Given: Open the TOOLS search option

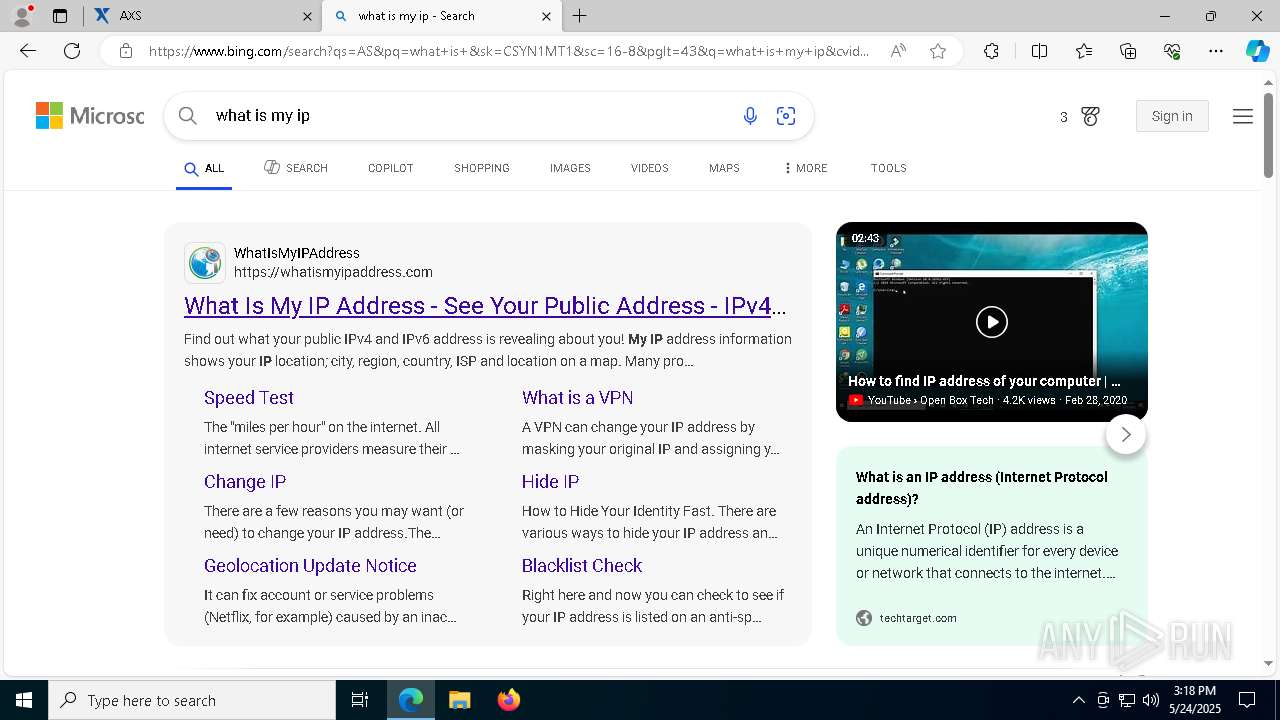Looking at the screenshot, I should (889, 168).
